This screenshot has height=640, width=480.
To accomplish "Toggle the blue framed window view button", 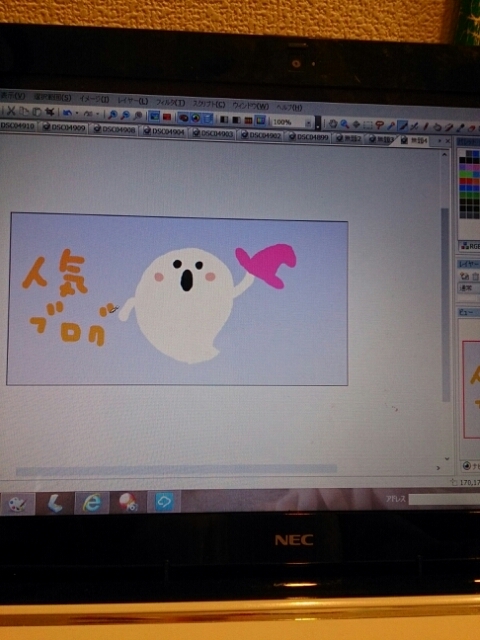I will [x=154, y=116].
